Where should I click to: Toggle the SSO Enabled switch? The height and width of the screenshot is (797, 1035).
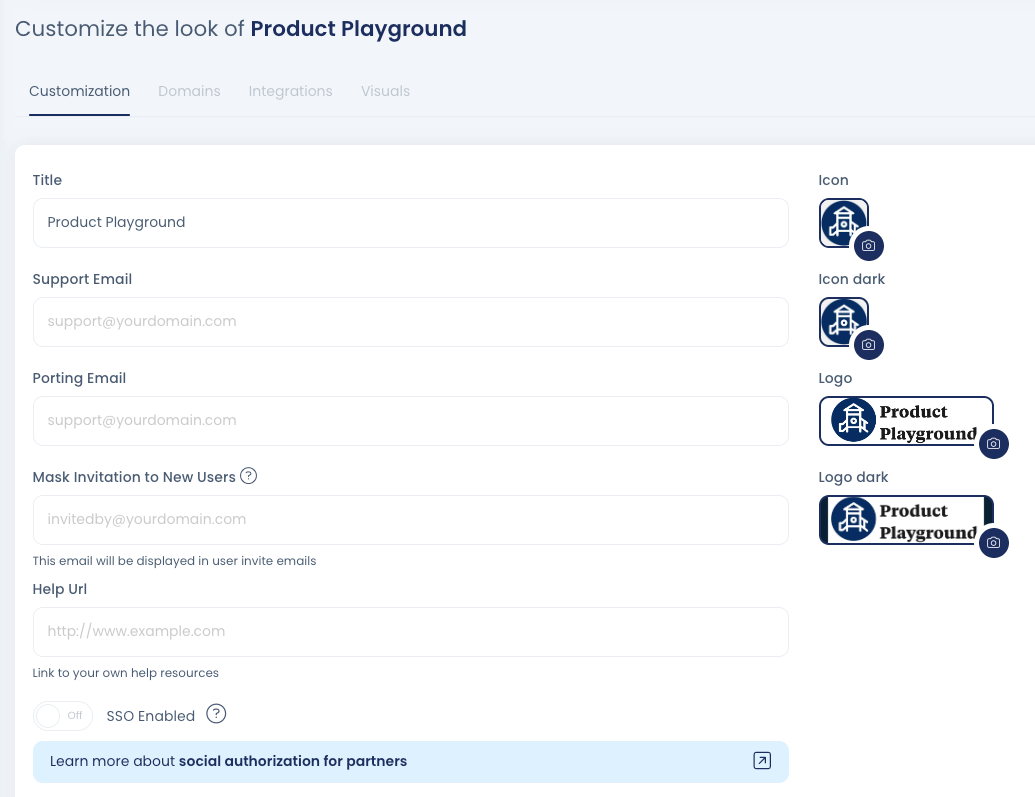pyautogui.click(x=62, y=716)
